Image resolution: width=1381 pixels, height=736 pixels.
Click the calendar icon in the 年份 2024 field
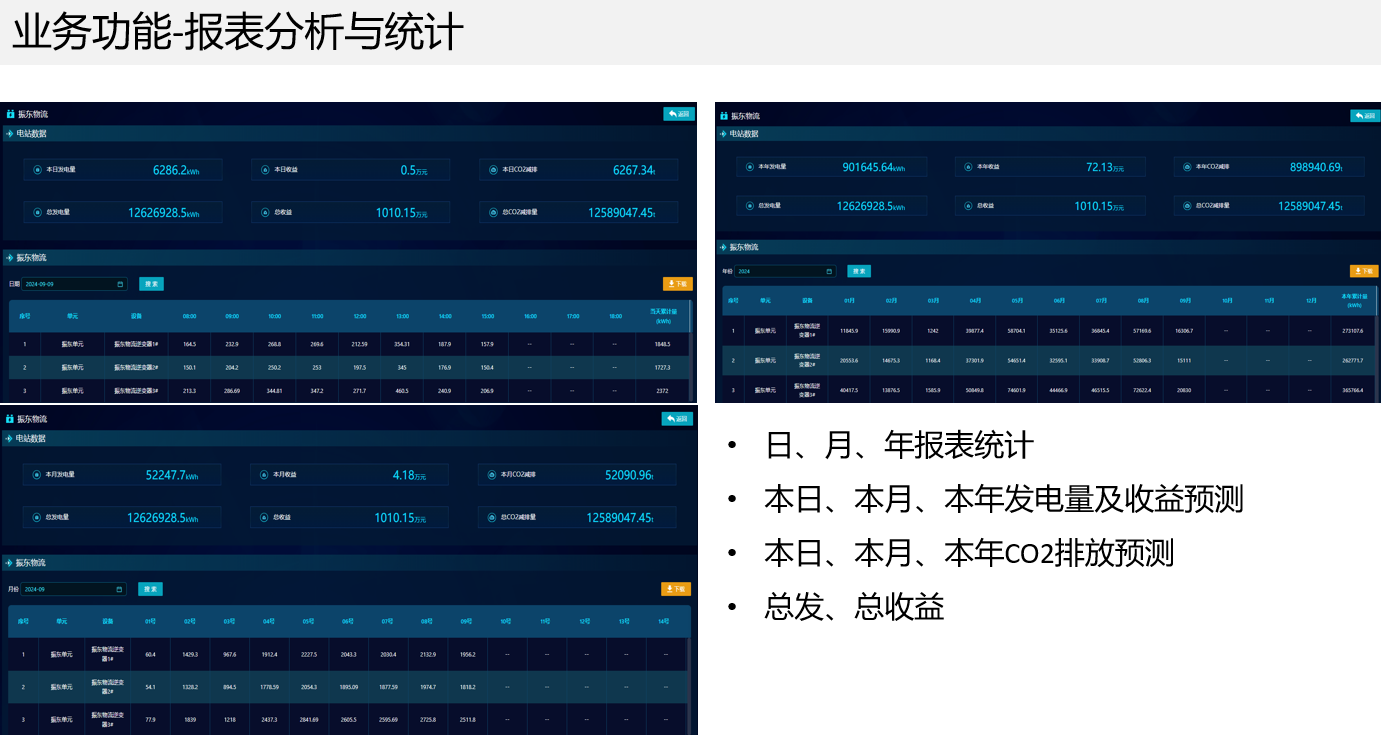[x=829, y=271]
